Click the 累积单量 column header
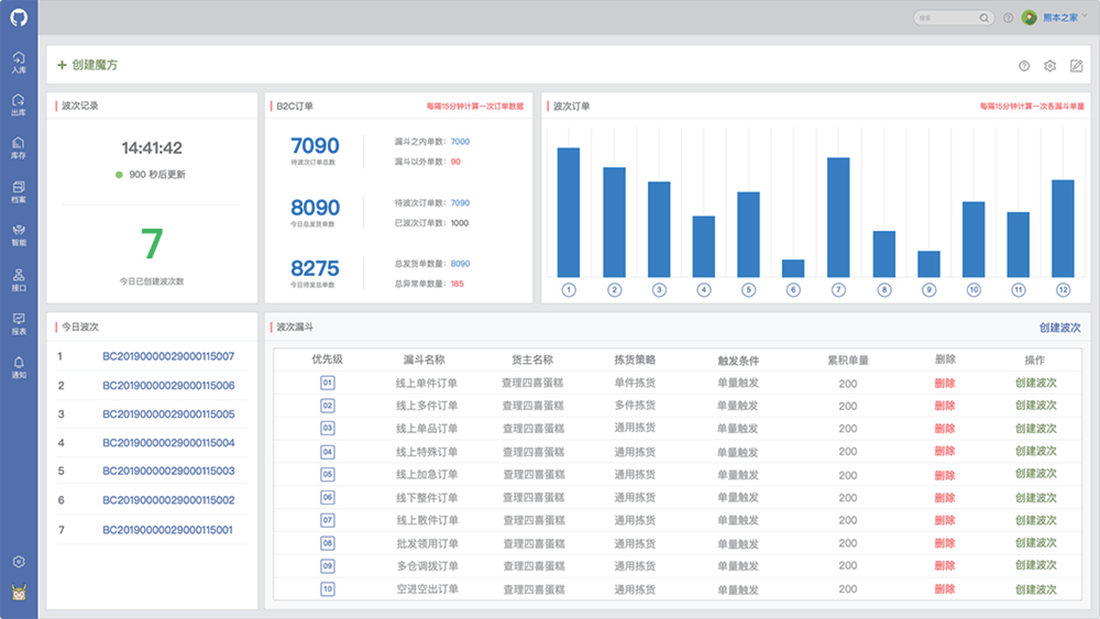The height and width of the screenshot is (619, 1100). pyautogui.click(x=847, y=360)
